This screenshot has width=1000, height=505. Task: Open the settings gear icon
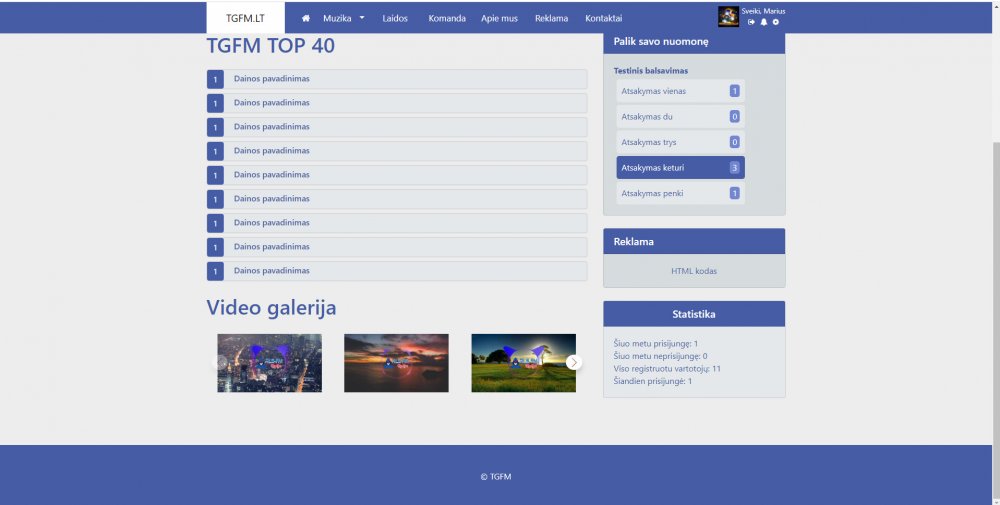pyautogui.click(x=776, y=22)
